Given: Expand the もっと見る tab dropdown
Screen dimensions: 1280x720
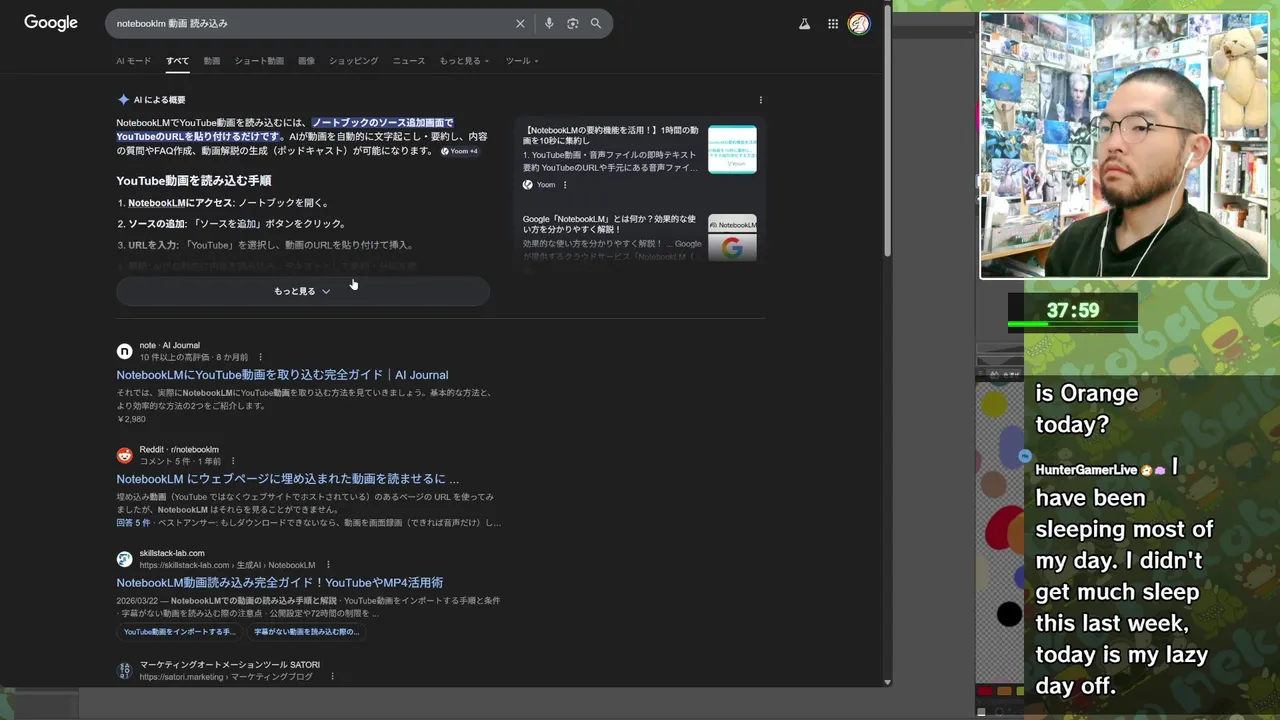Looking at the screenshot, I should (464, 61).
